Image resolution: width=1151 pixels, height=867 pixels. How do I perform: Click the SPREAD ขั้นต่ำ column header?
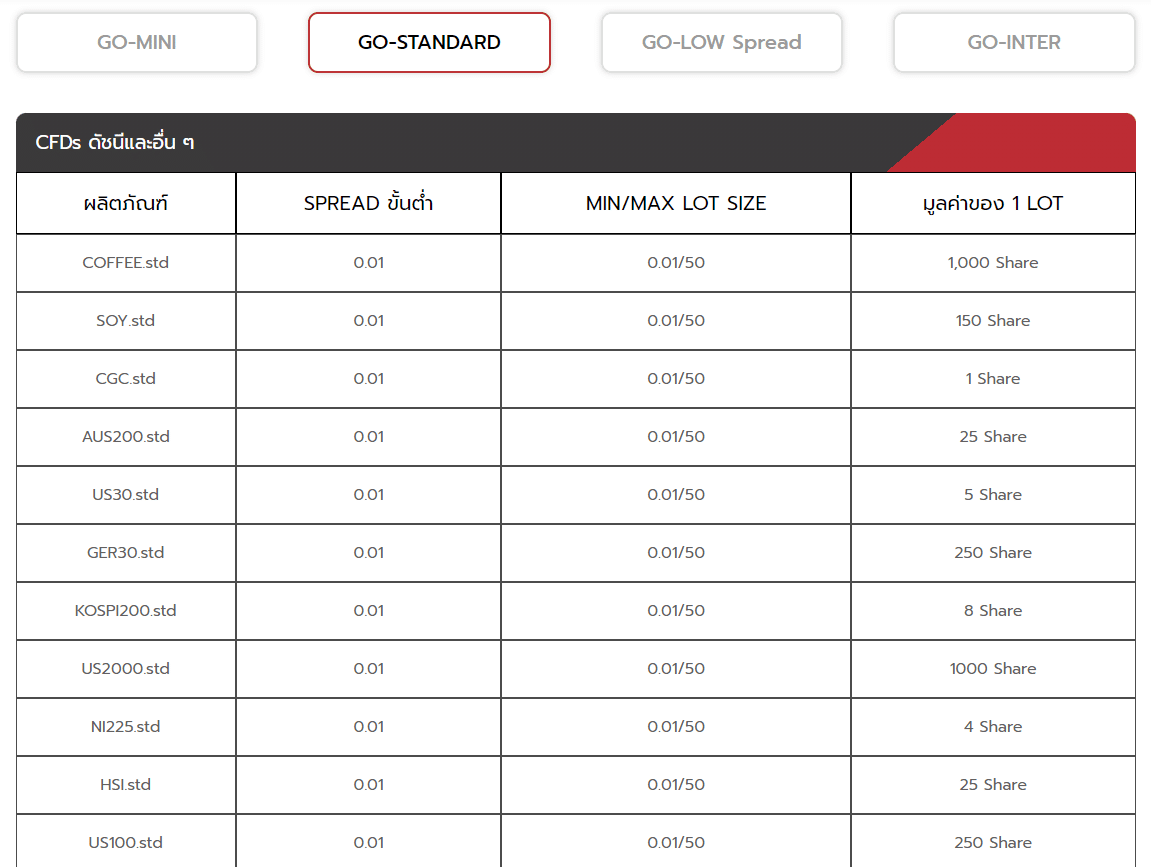tap(368, 203)
